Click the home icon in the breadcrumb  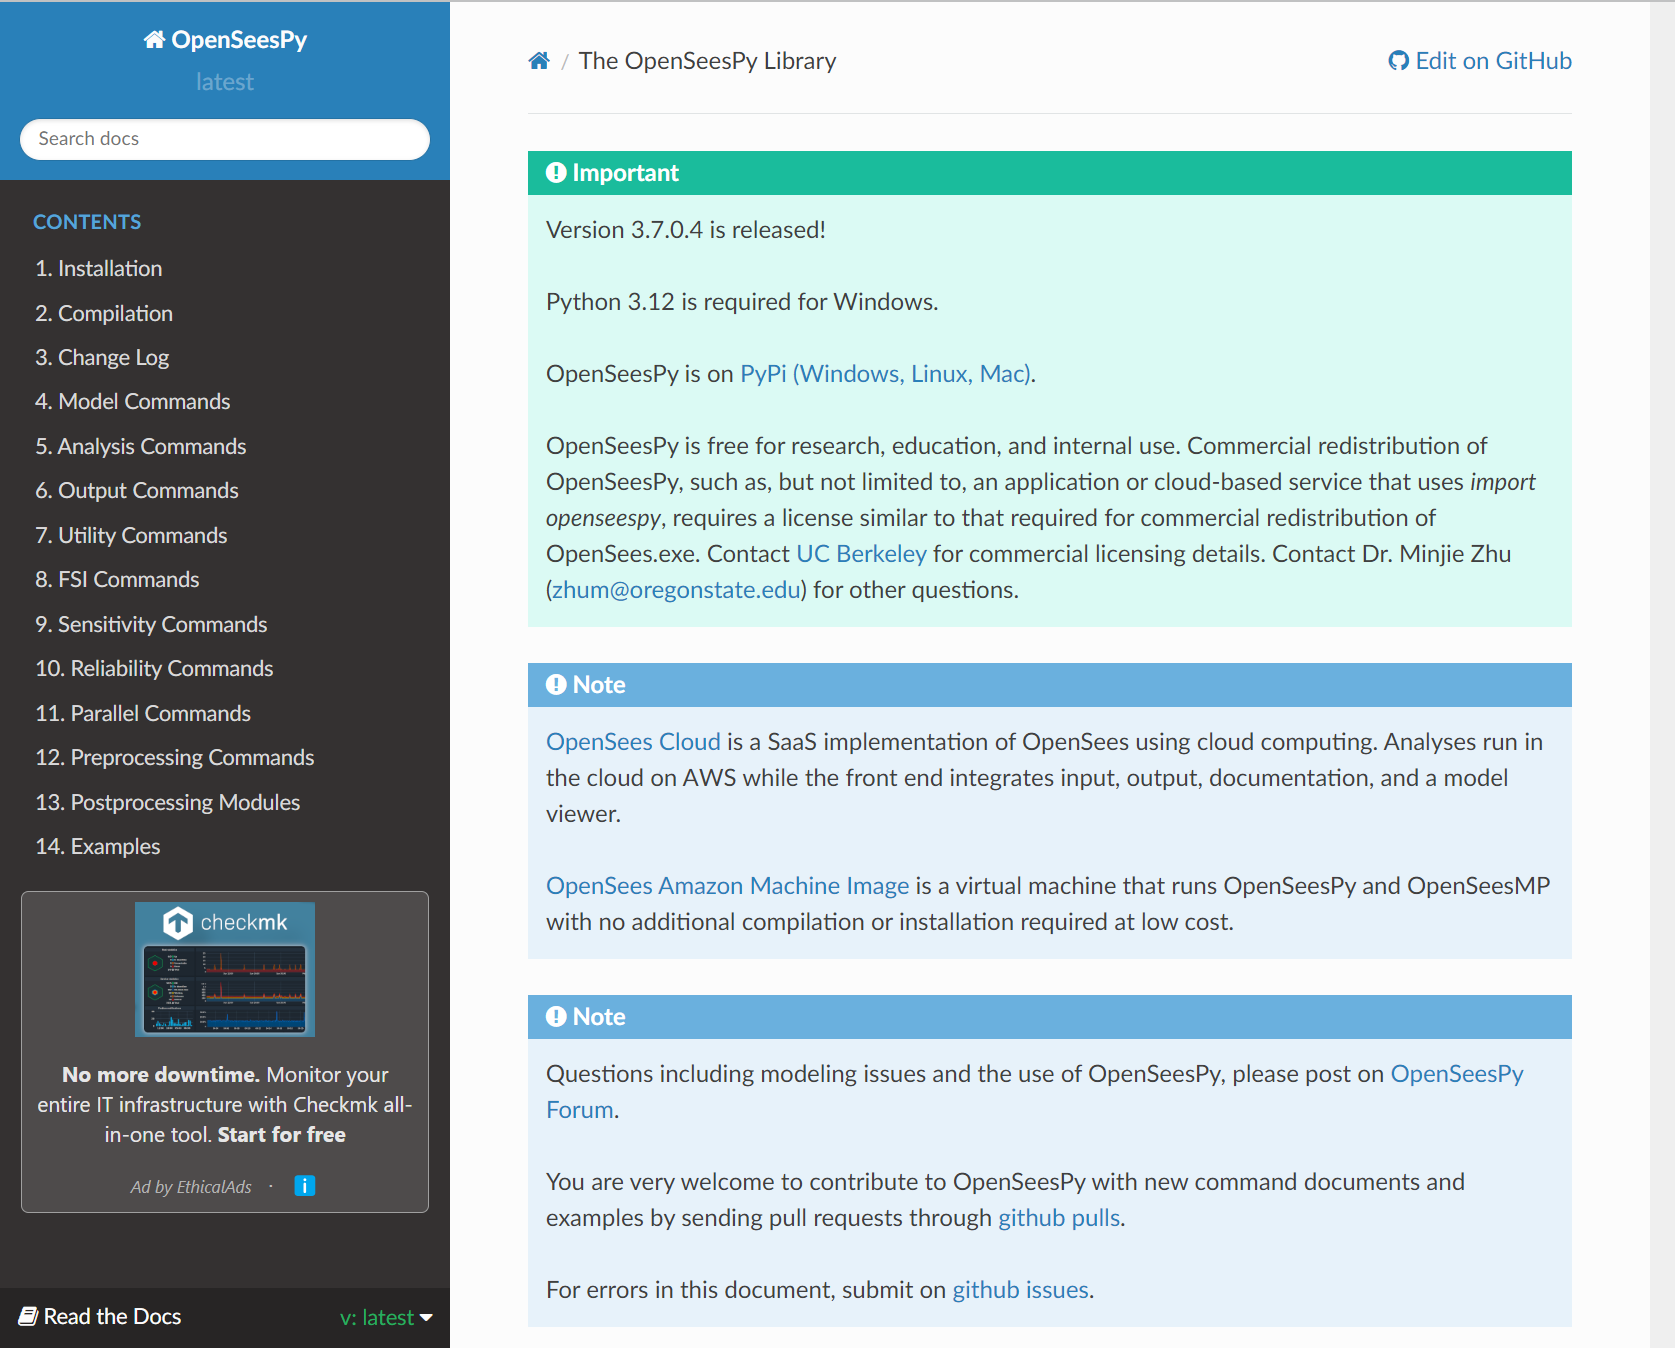coord(539,61)
